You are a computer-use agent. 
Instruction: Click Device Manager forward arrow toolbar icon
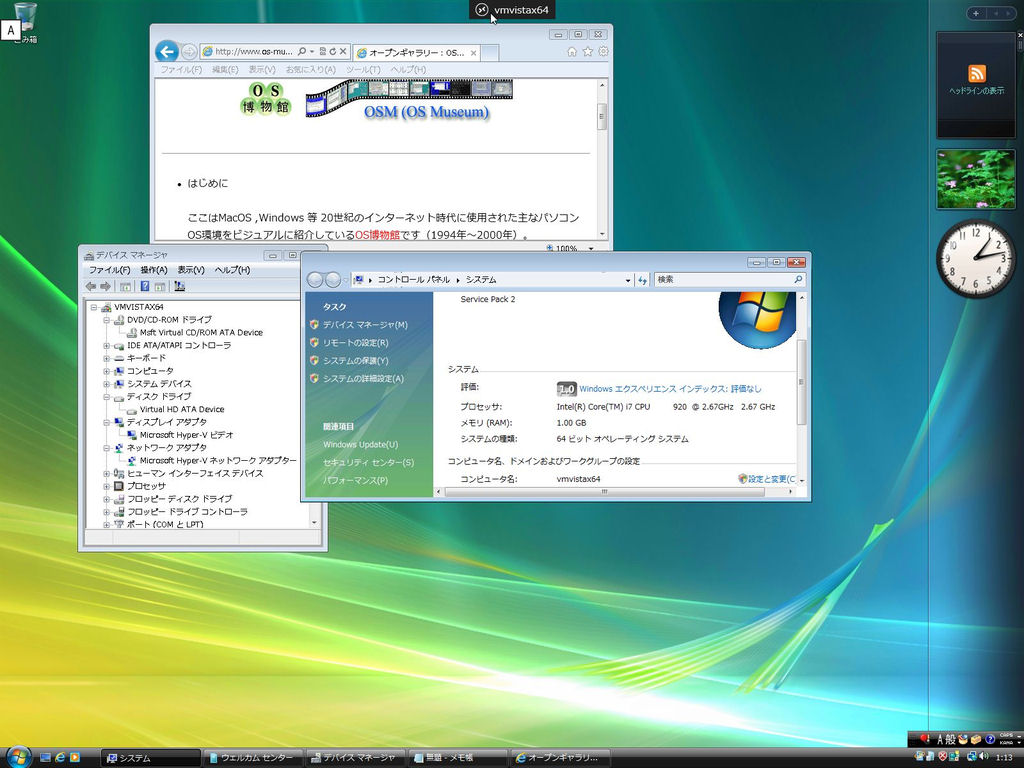coord(105,286)
